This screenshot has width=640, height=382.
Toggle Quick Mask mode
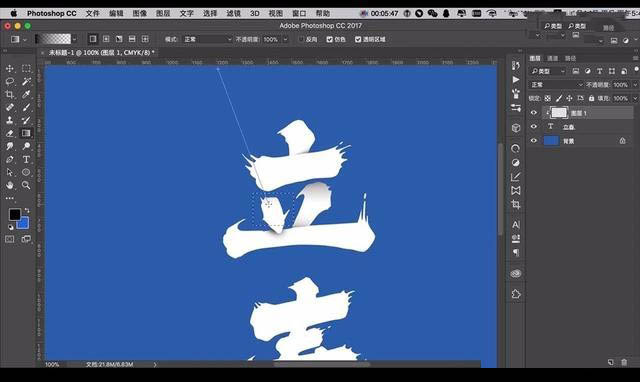[10, 239]
